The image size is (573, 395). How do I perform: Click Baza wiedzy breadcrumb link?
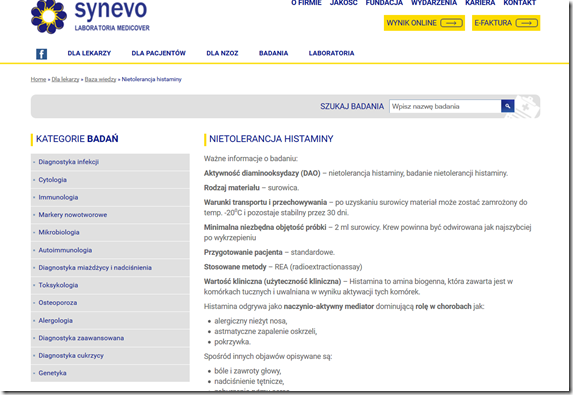coord(100,79)
